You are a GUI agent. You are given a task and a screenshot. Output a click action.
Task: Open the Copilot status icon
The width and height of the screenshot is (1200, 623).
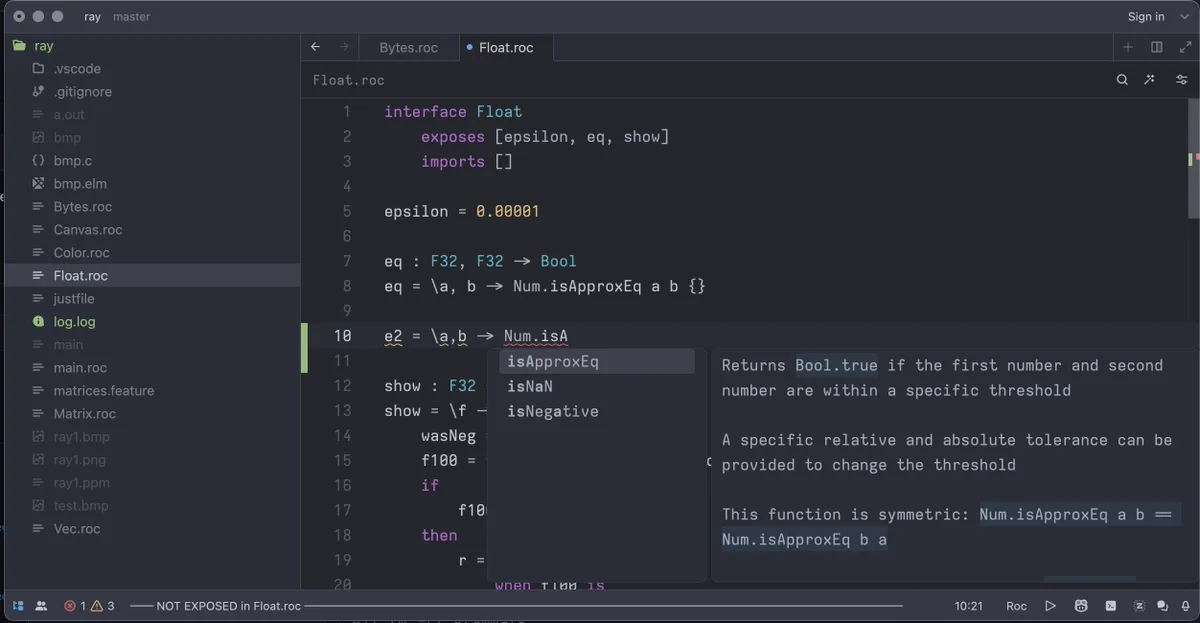pyautogui.click(x=1081, y=606)
